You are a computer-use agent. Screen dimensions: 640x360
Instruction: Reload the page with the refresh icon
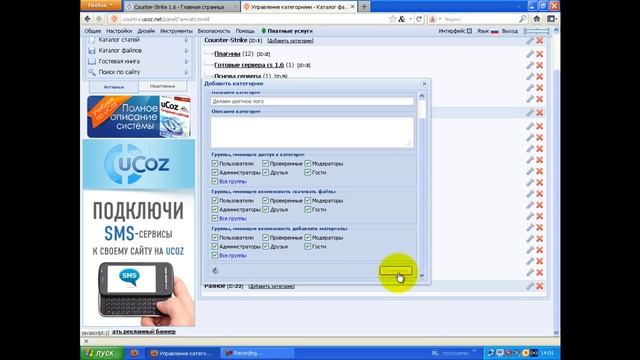[x=419, y=19]
